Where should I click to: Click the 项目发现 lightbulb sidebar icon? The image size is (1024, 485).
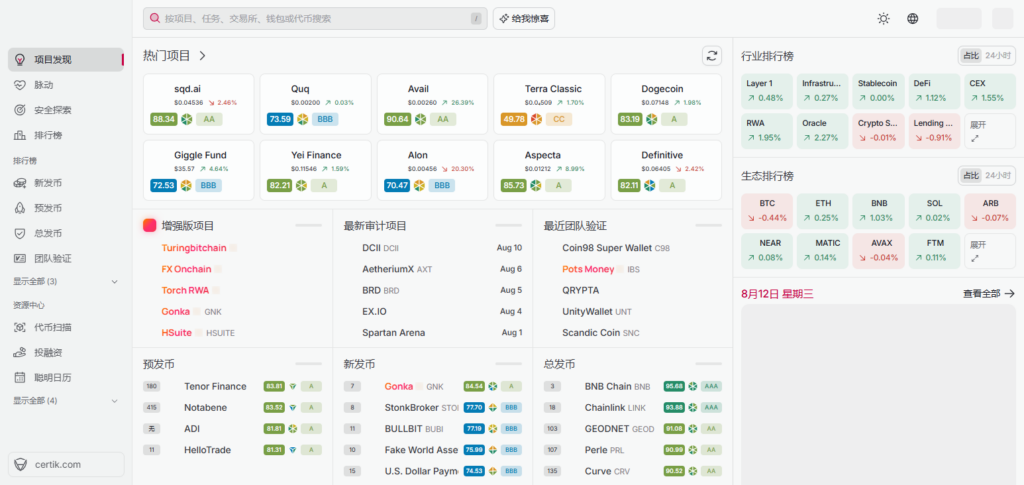click(20, 59)
